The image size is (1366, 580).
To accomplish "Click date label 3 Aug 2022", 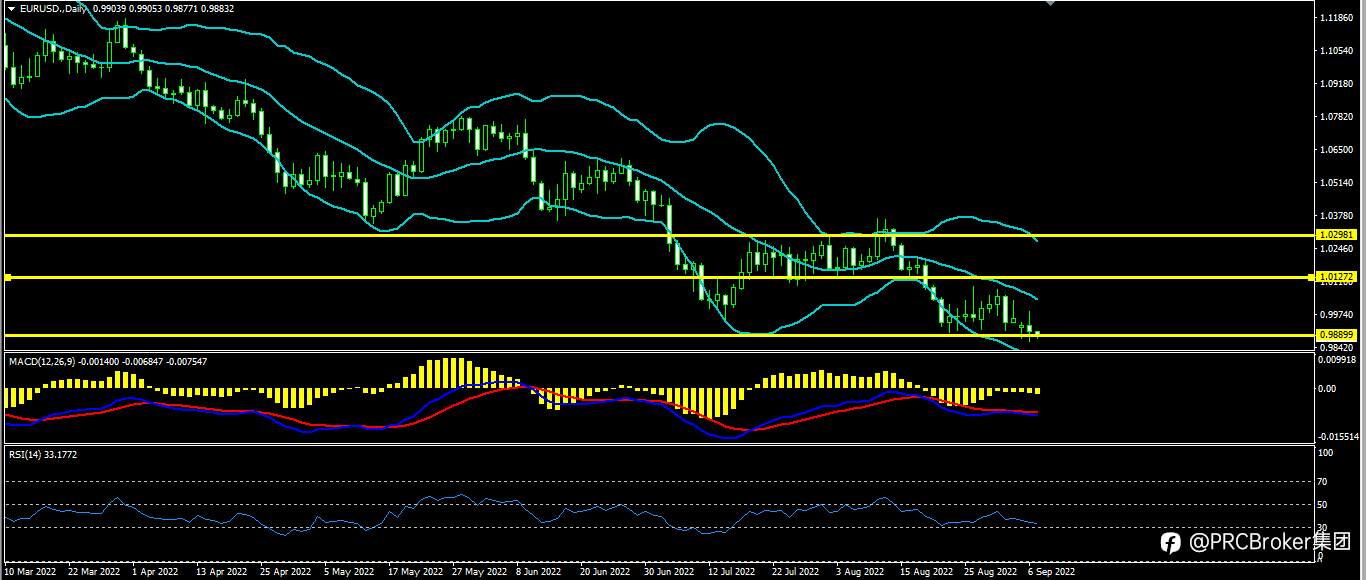I will click(x=859, y=572).
